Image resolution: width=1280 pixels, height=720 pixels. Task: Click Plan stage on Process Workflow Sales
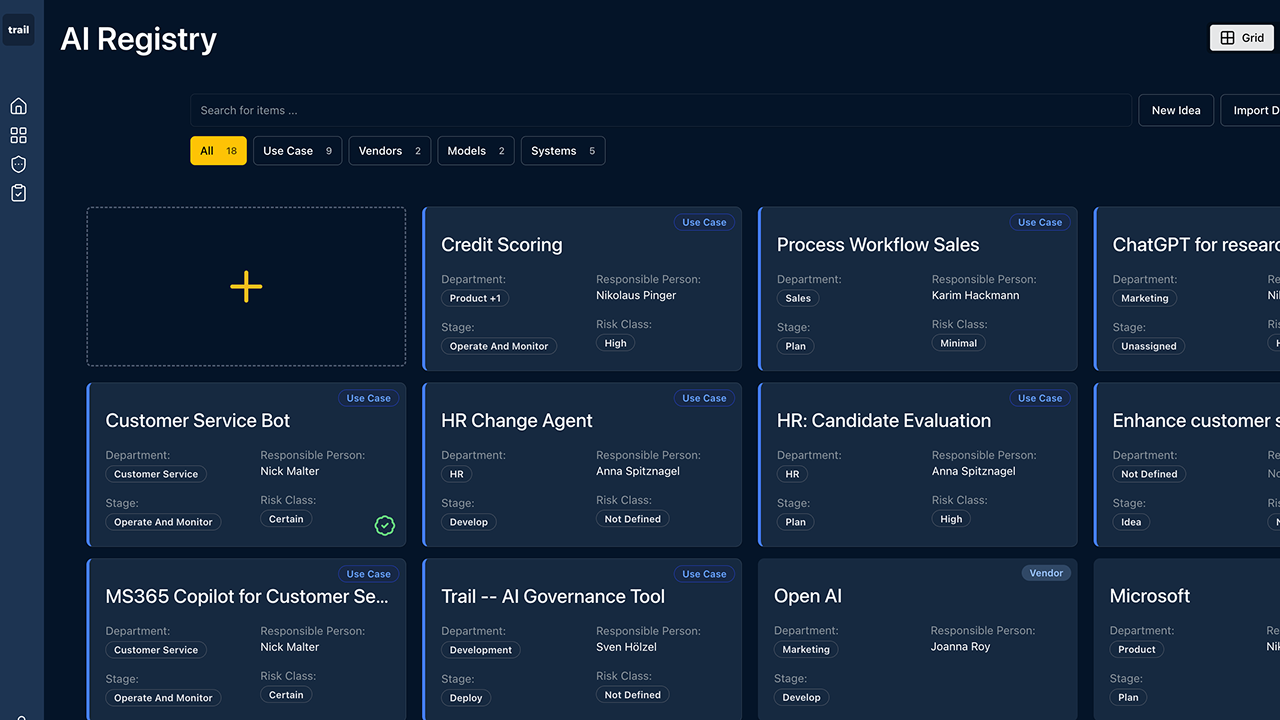[x=796, y=346]
